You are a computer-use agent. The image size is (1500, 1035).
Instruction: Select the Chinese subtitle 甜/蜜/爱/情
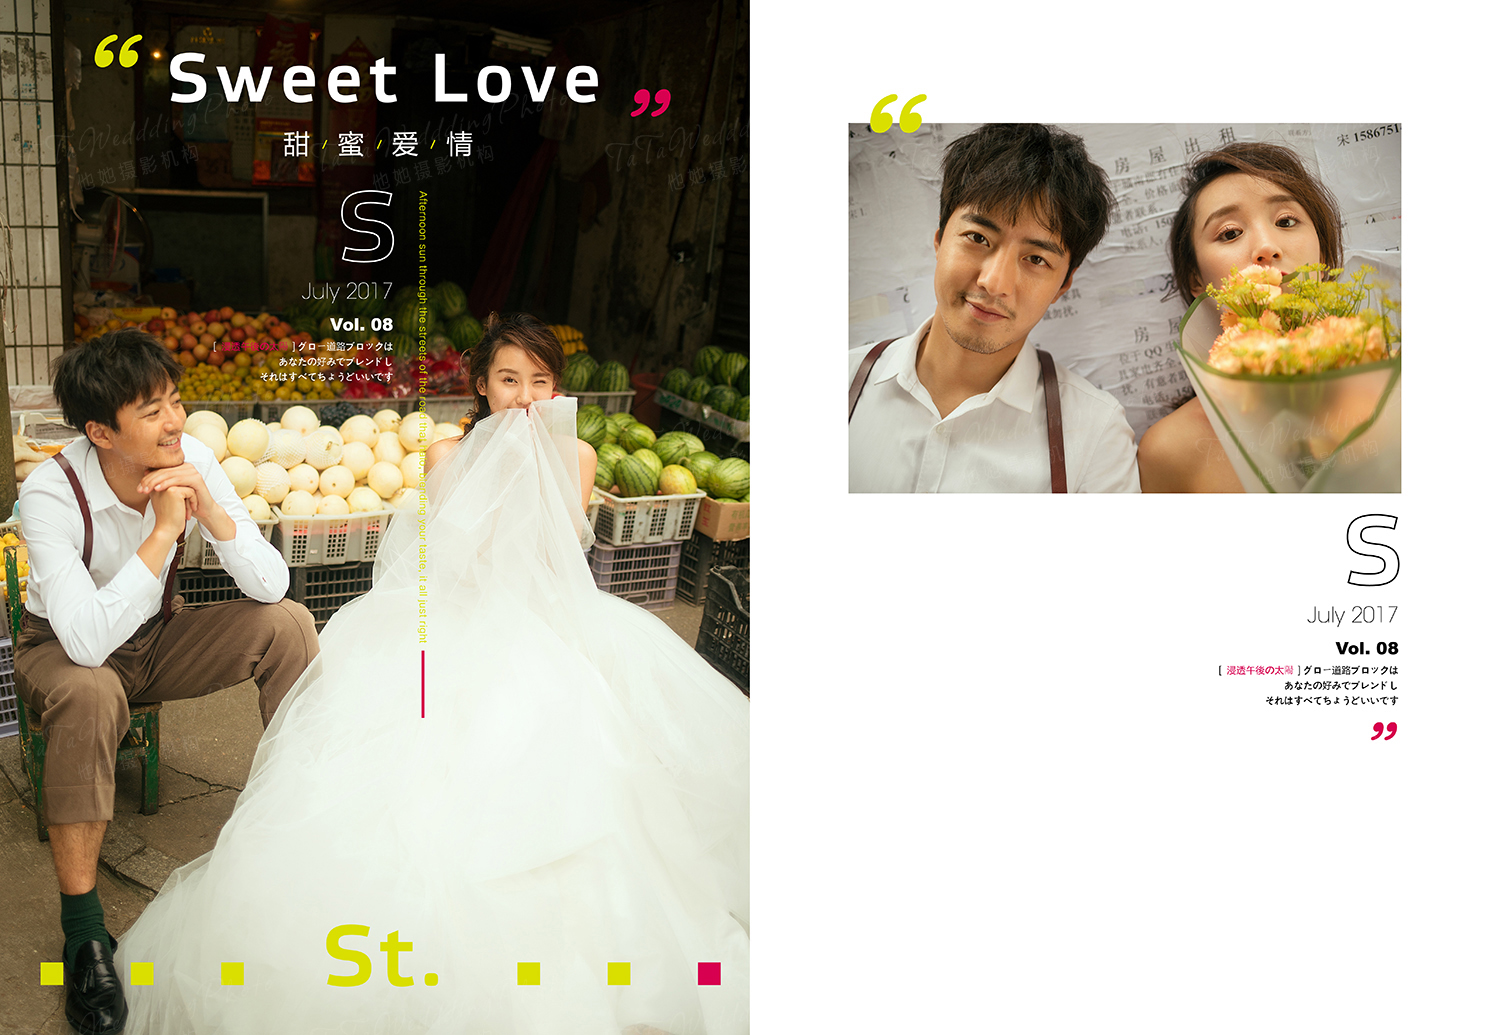[378, 145]
